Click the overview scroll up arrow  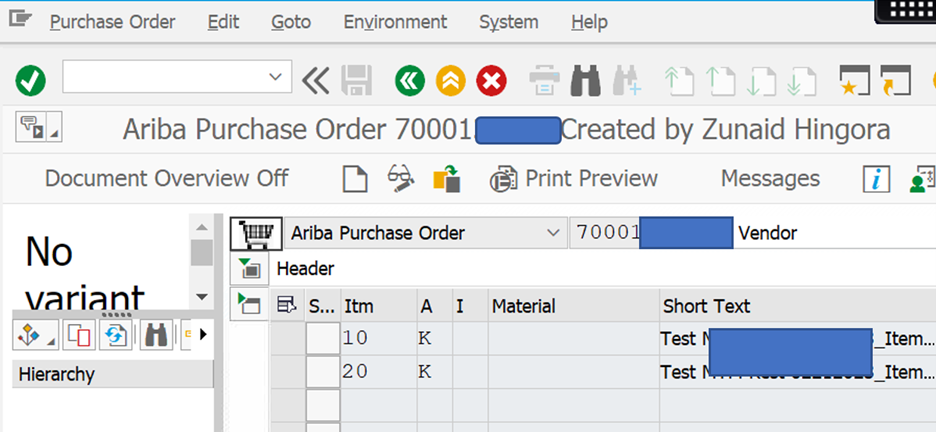202,227
